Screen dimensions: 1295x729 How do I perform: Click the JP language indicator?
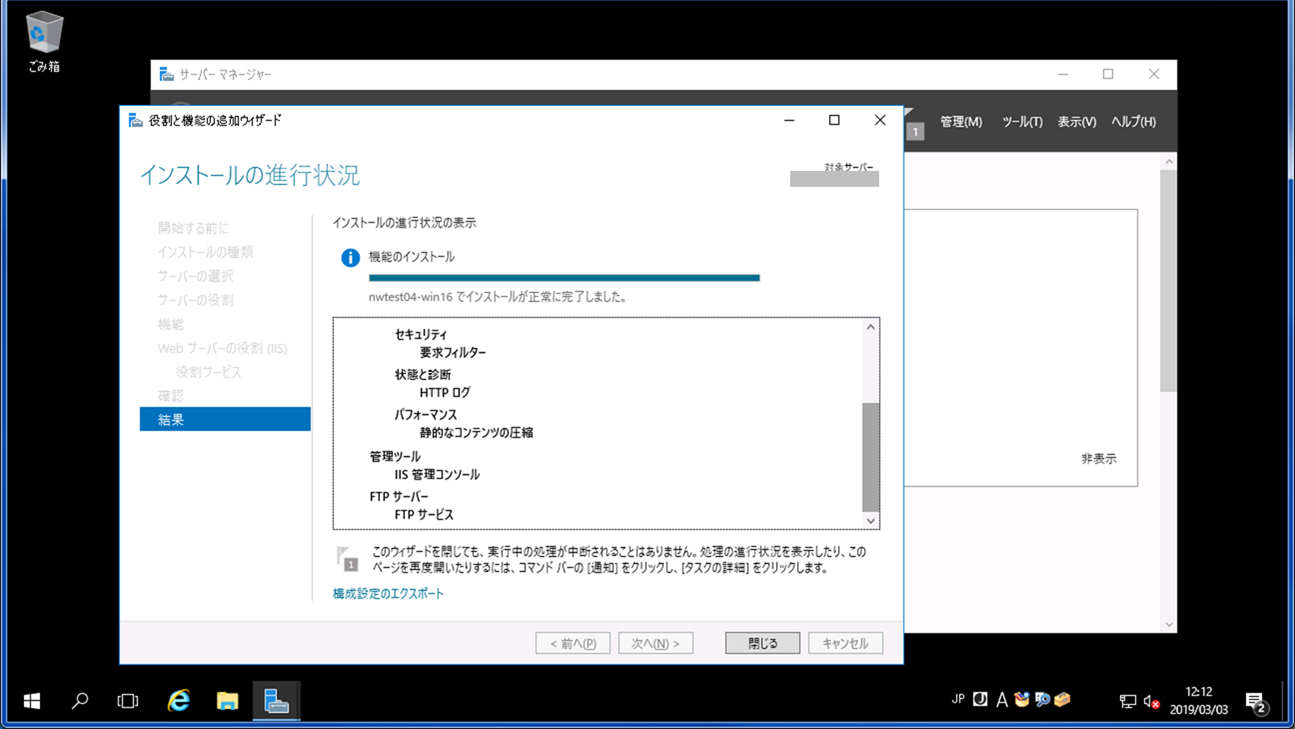(958, 699)
